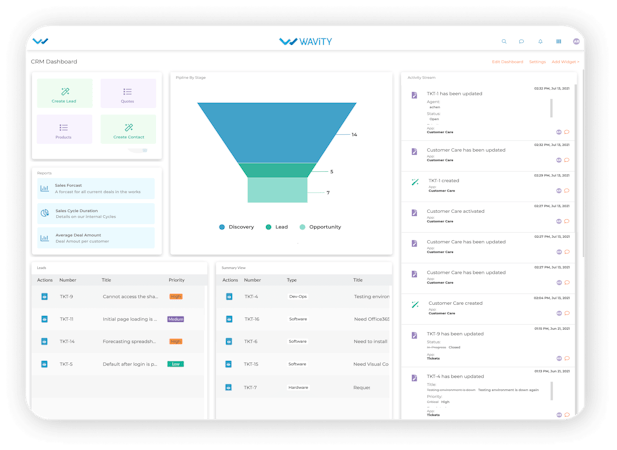Image resolution: width=617 pixels, height=450 pixels.
Task: Open action icon for TKT-6 summary row
Action: click(x=229, y=341)
